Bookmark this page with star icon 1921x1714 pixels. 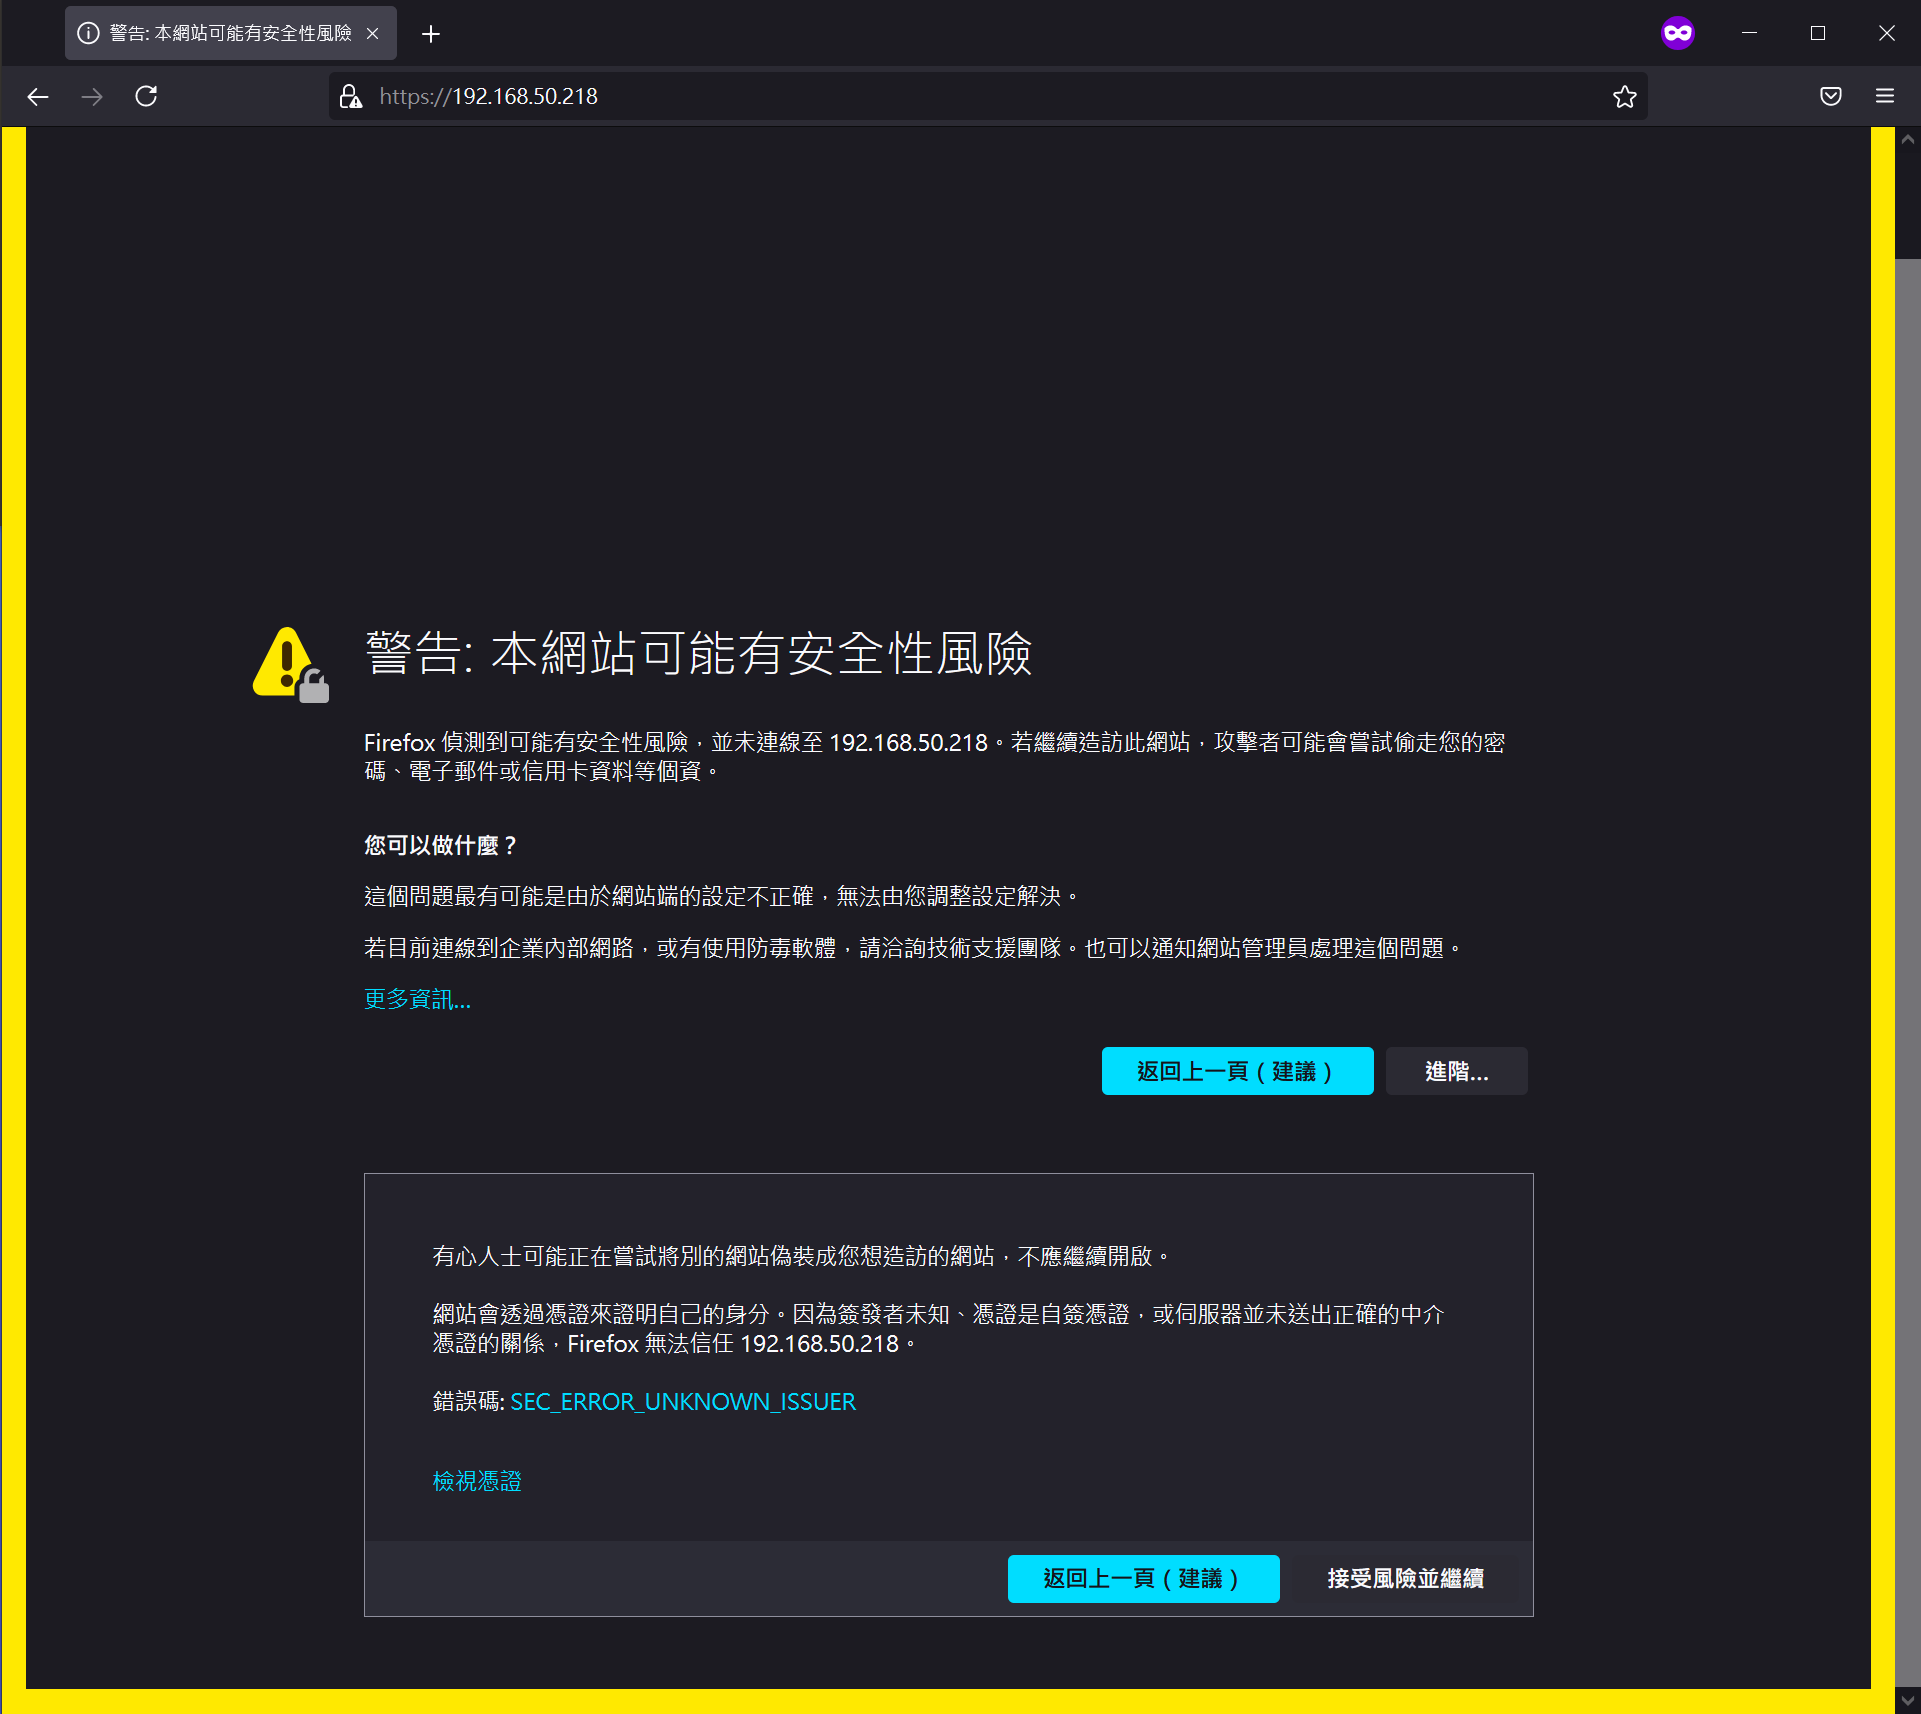tap(1624, 96)
